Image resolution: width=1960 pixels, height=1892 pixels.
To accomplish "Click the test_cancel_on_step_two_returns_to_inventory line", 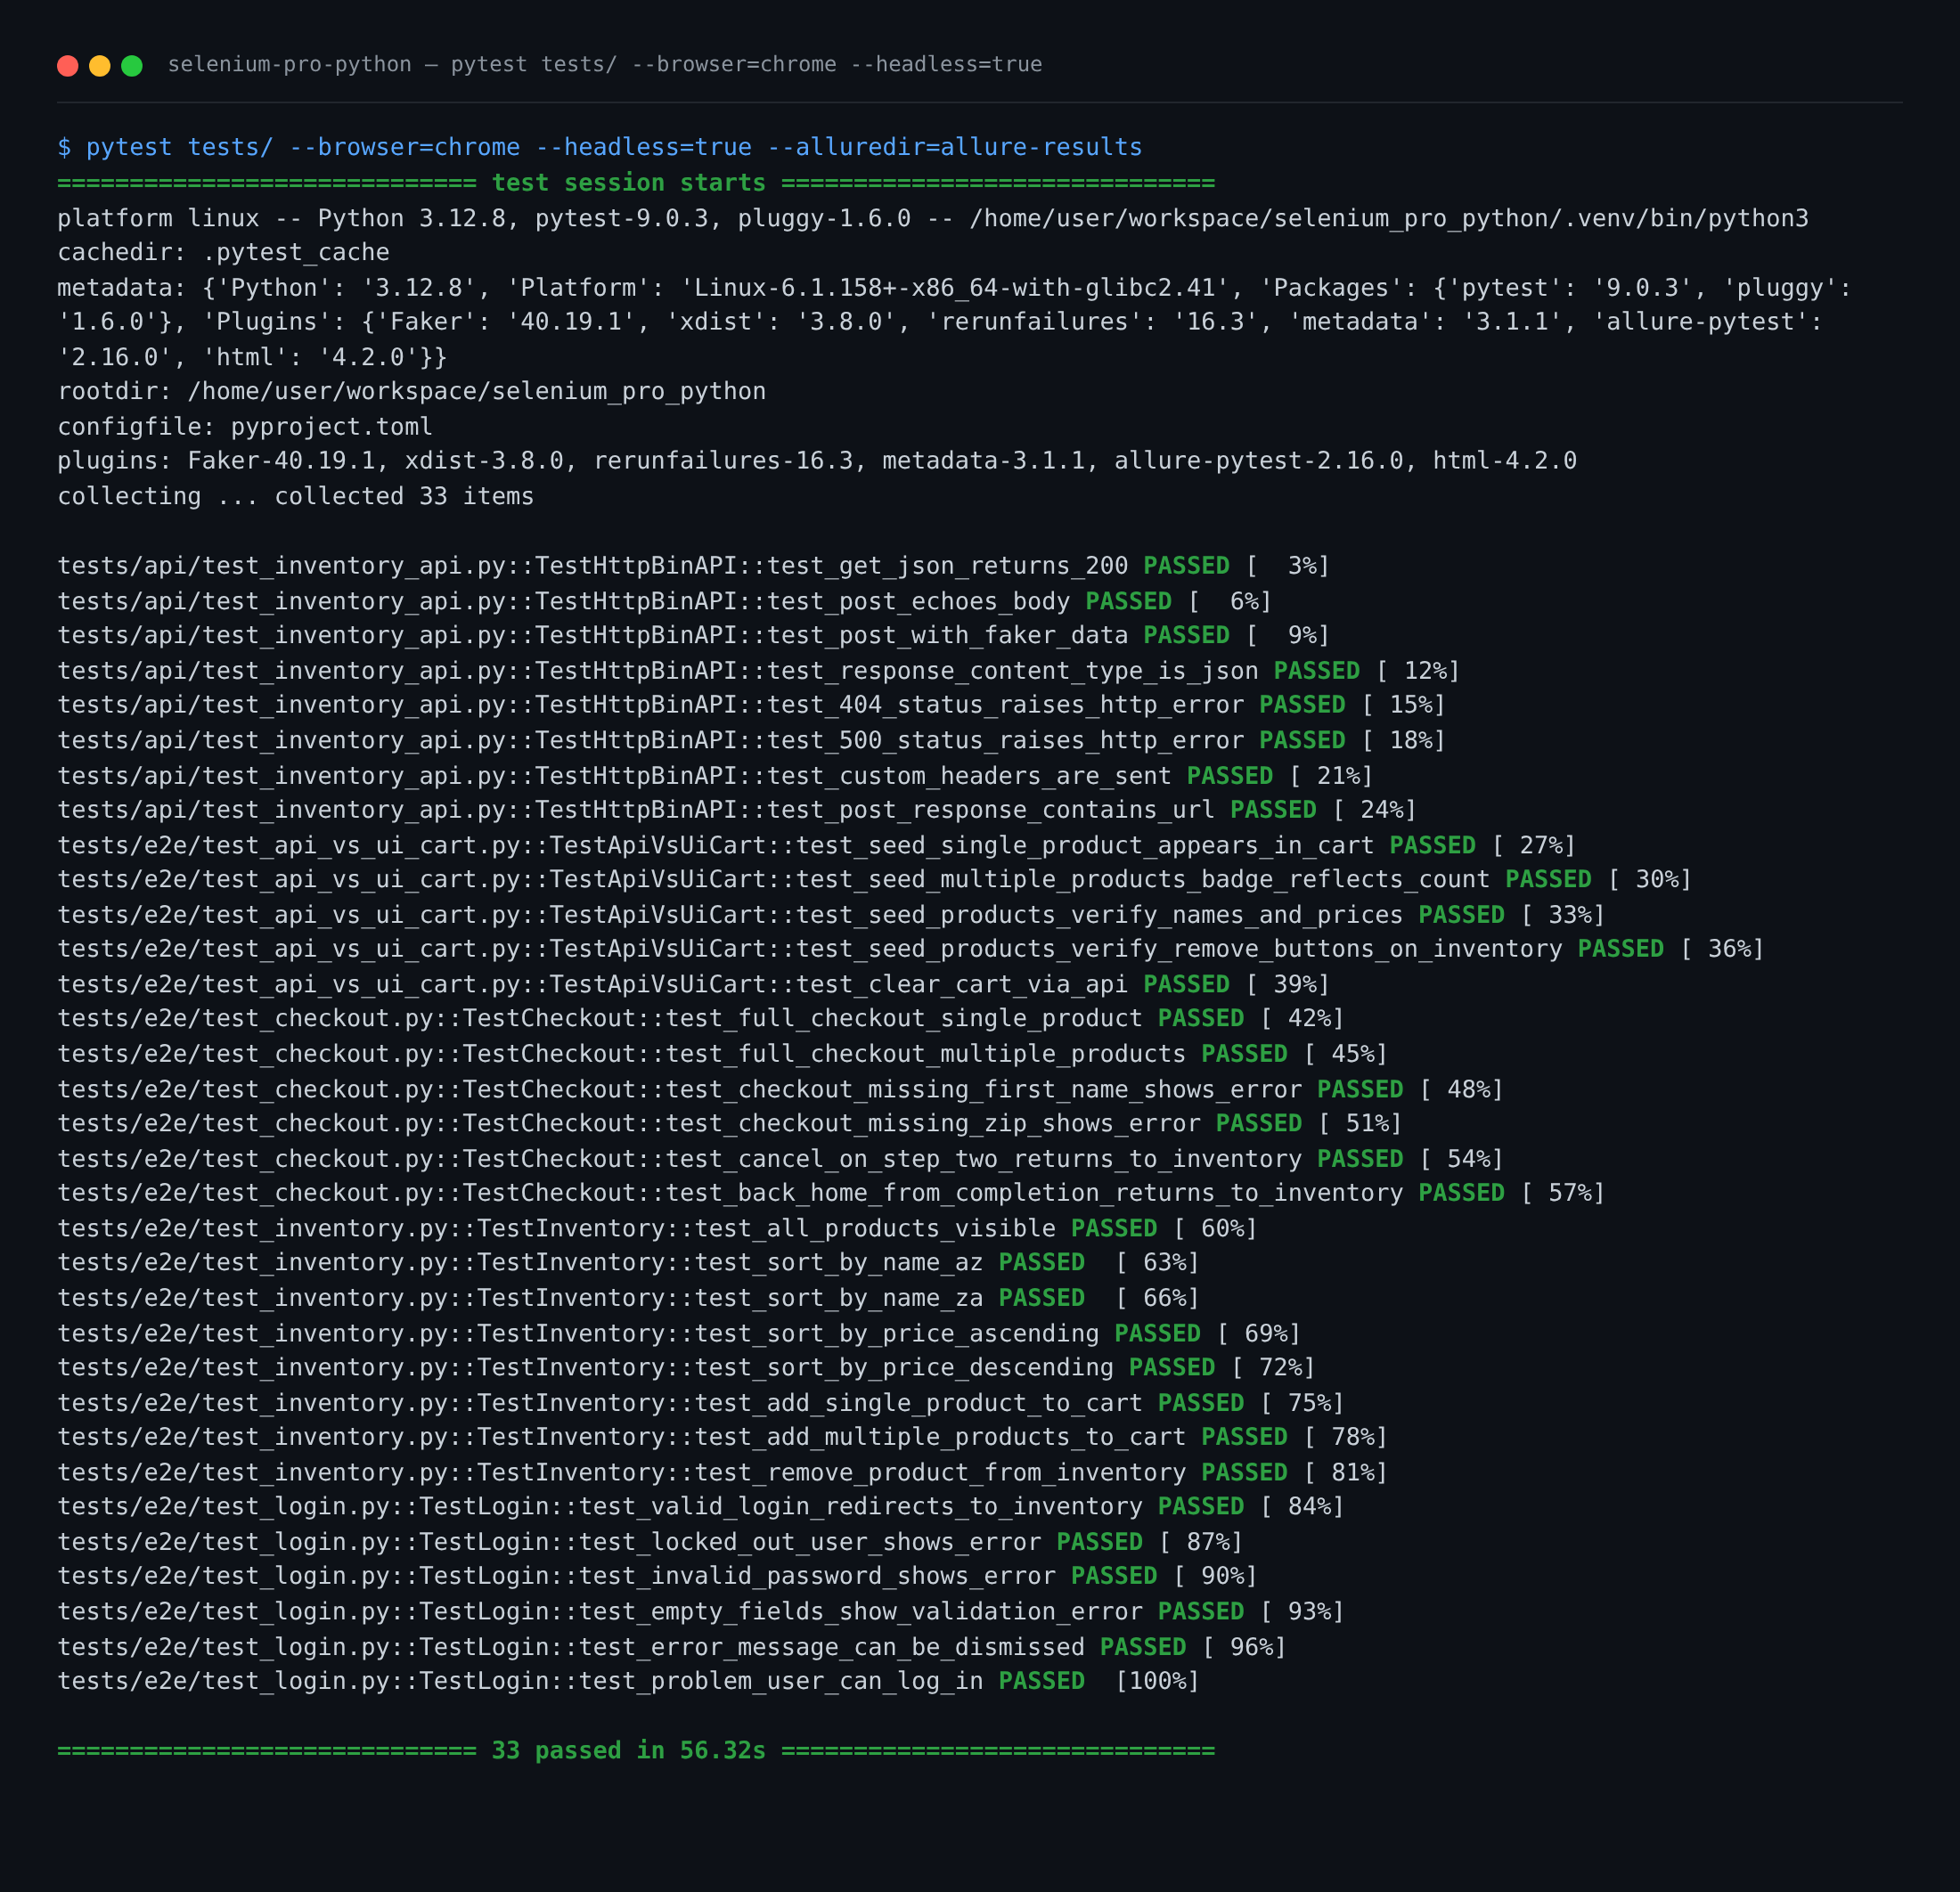I will (x=781, y=1159).
